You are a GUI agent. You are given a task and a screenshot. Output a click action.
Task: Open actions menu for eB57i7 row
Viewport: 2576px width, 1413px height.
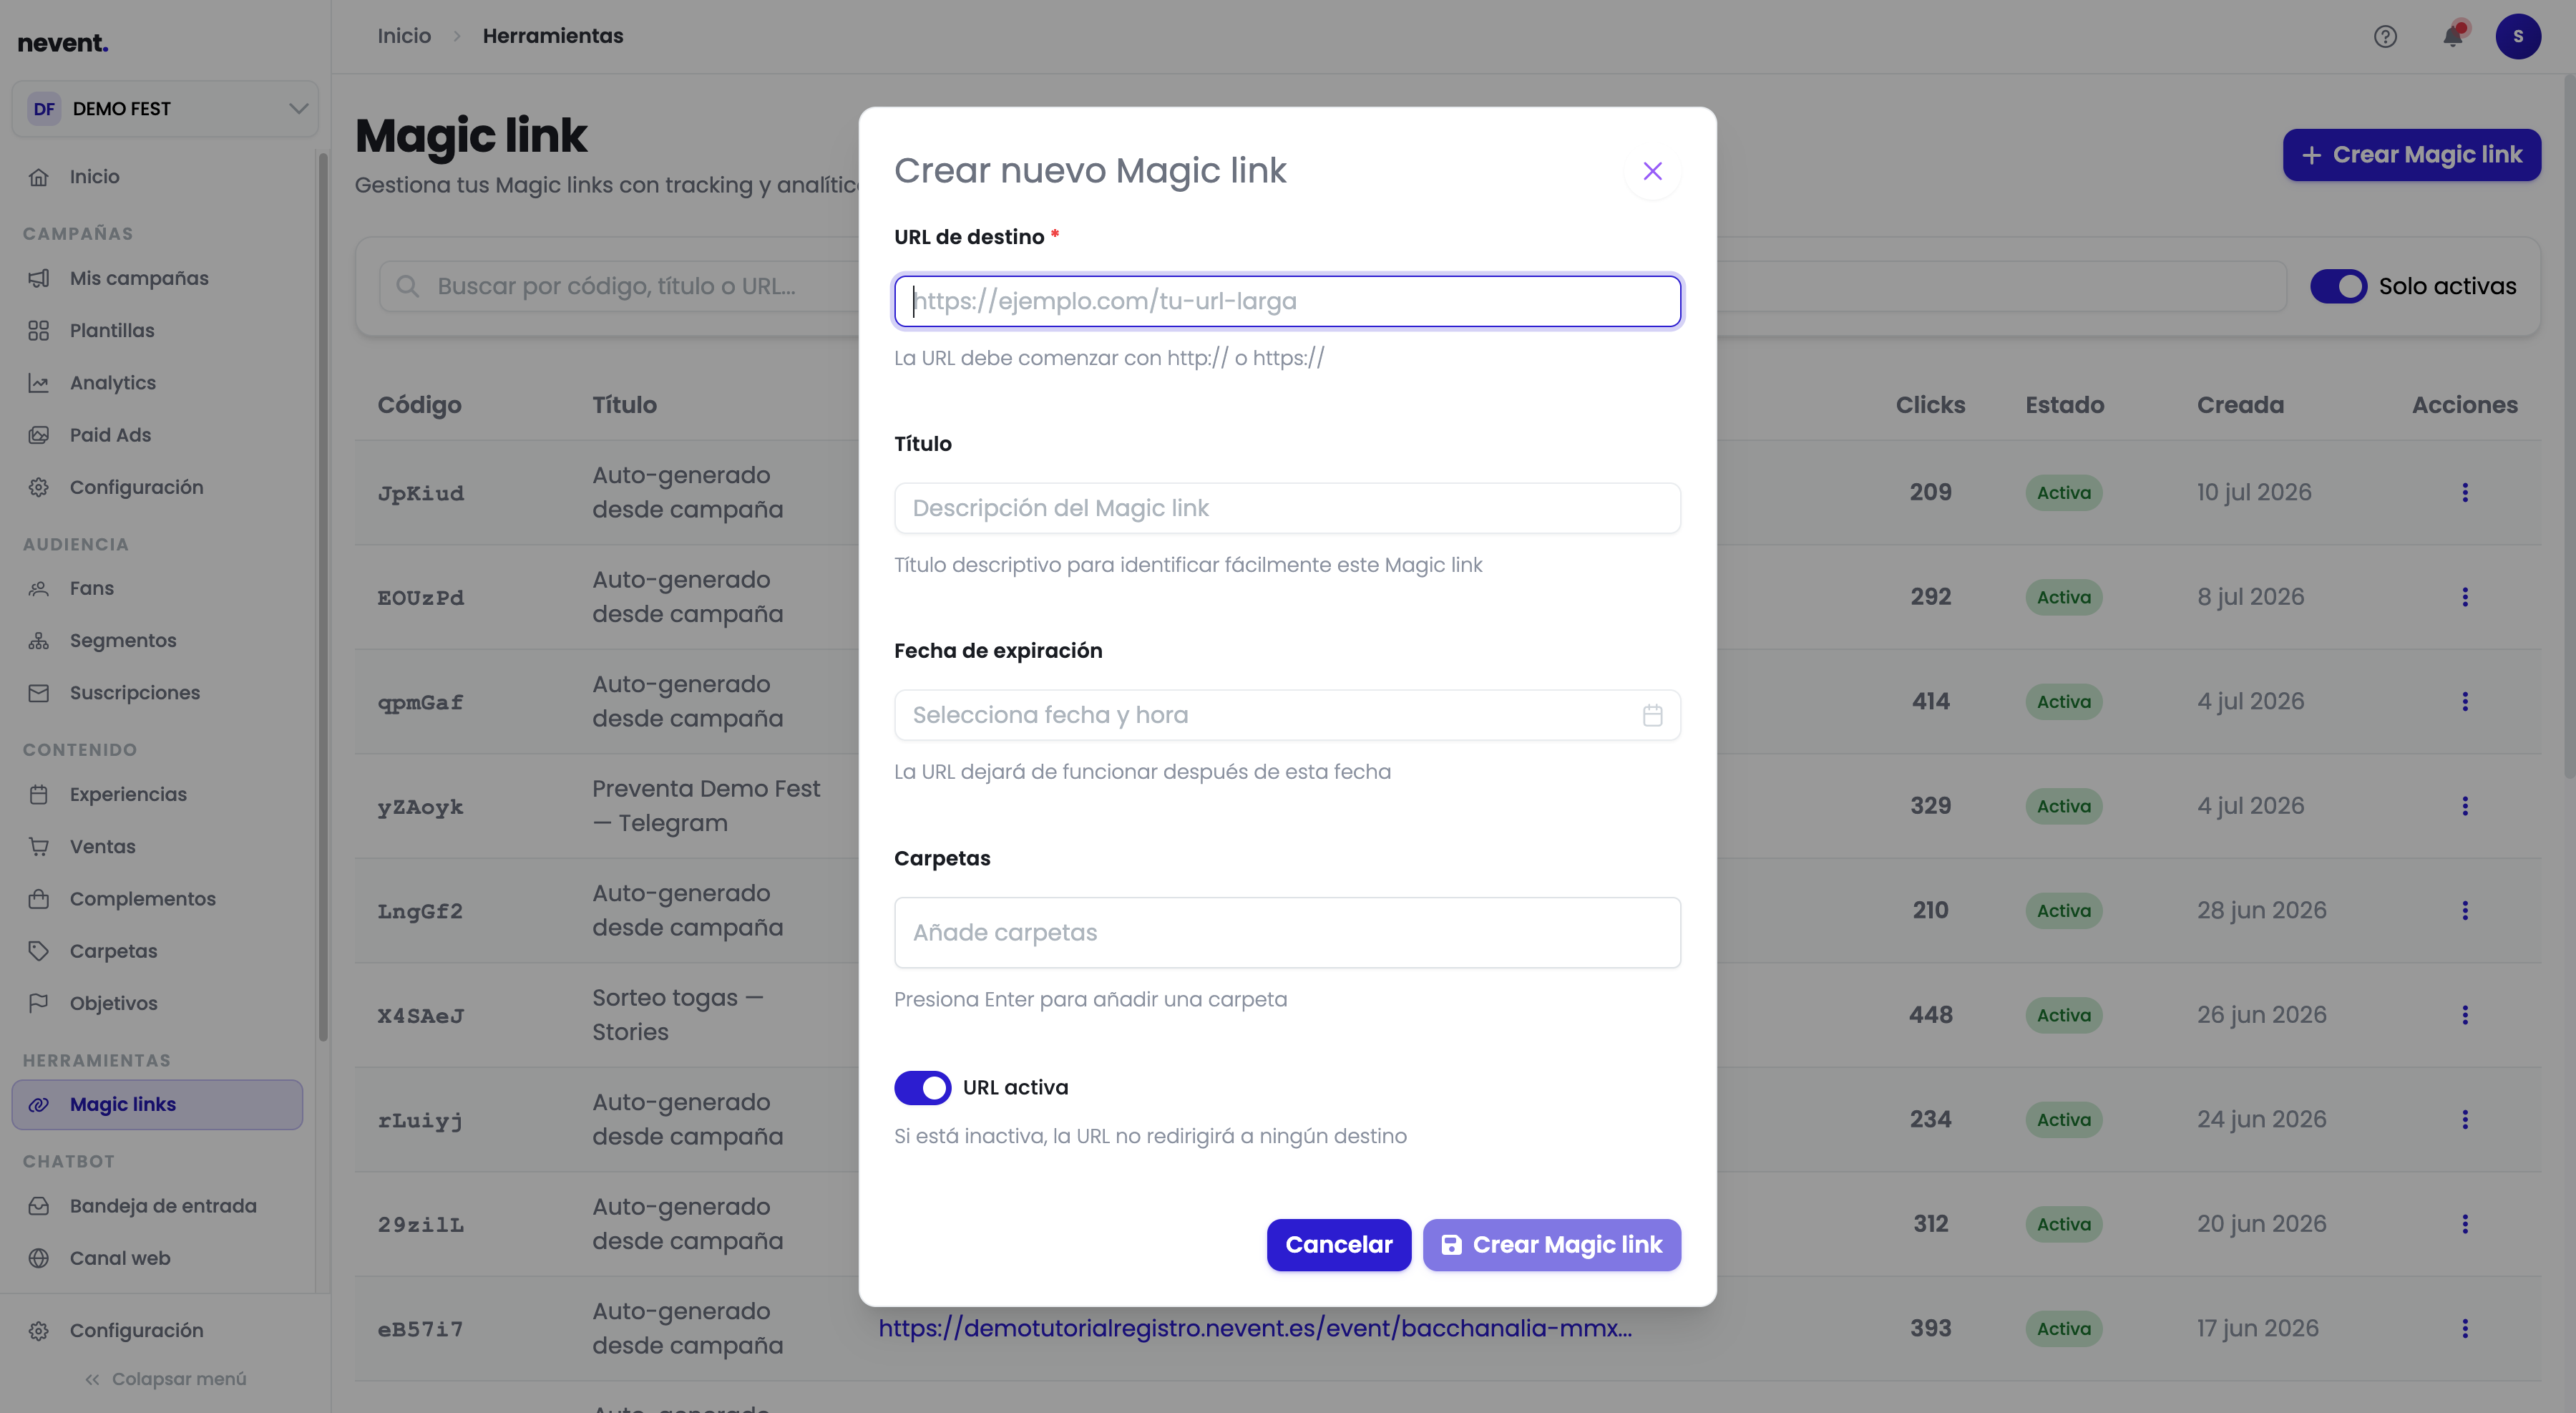(x=2465, y=1328)
